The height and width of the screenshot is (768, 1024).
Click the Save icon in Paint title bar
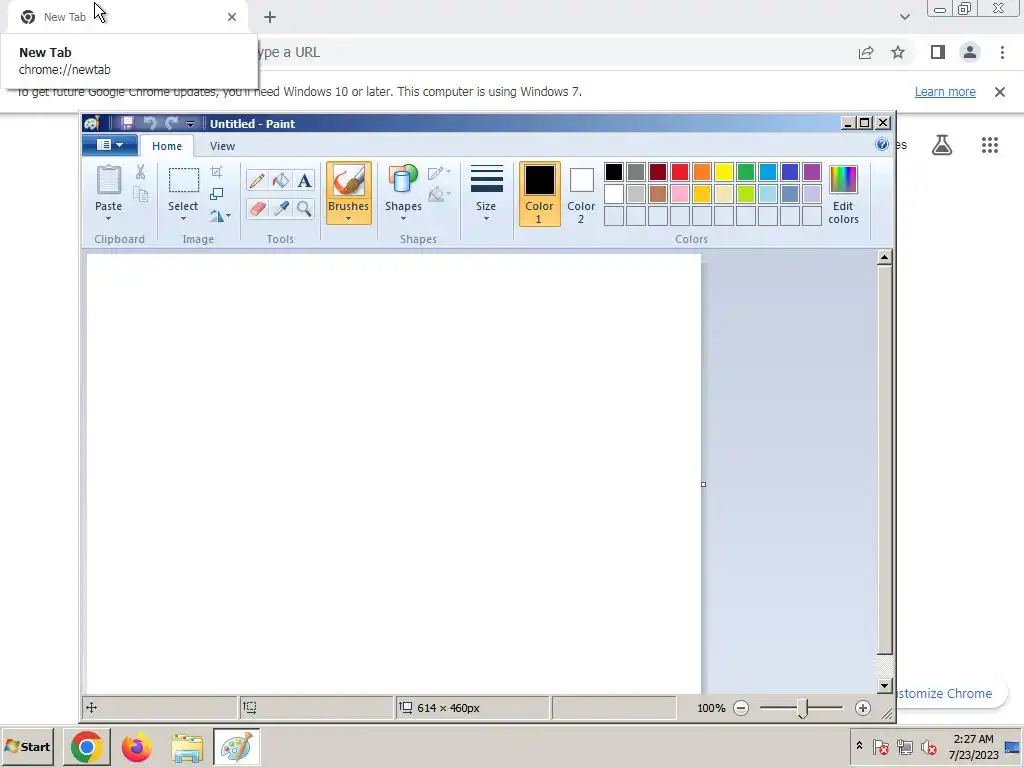127,123
